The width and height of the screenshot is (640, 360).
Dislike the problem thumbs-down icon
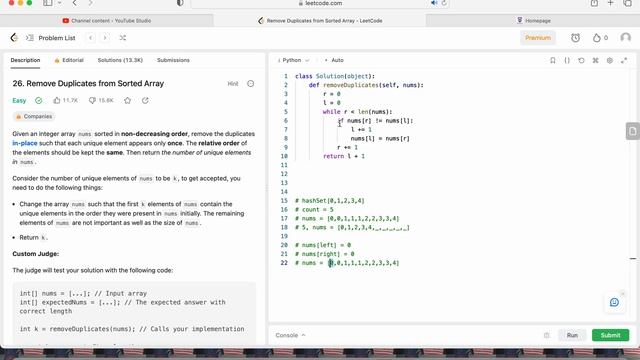coord(92,100)
